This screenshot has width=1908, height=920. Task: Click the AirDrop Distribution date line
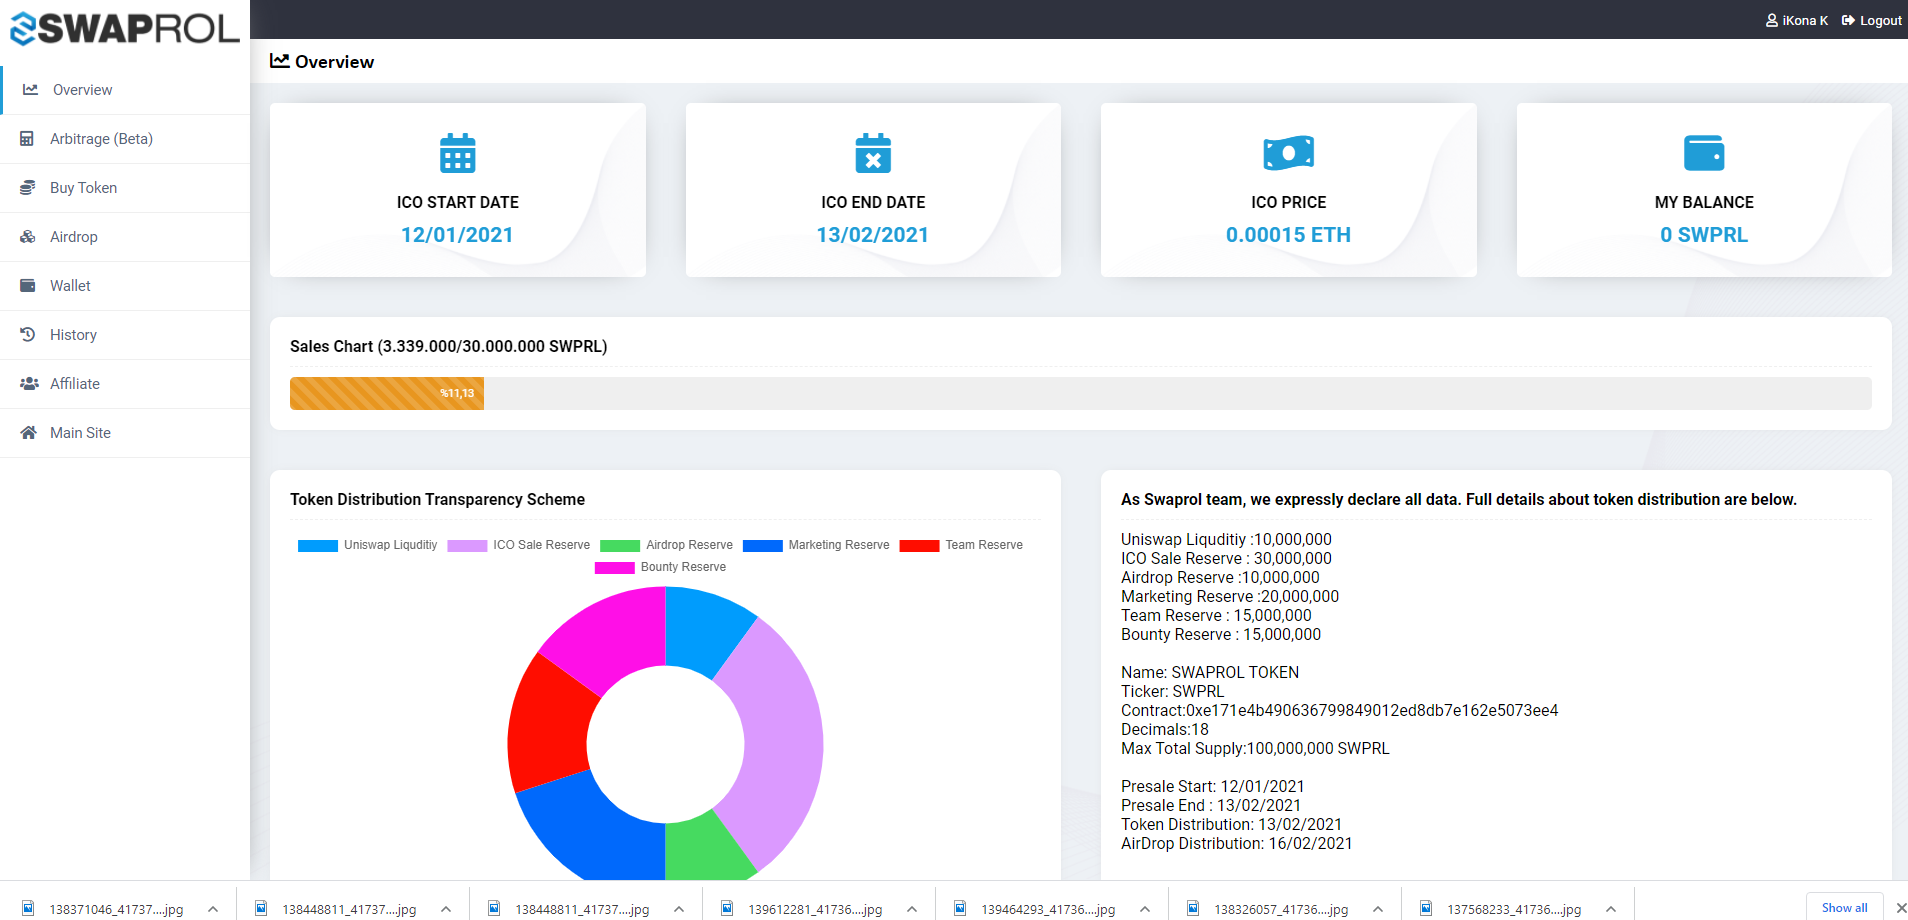click(1237, 843)
